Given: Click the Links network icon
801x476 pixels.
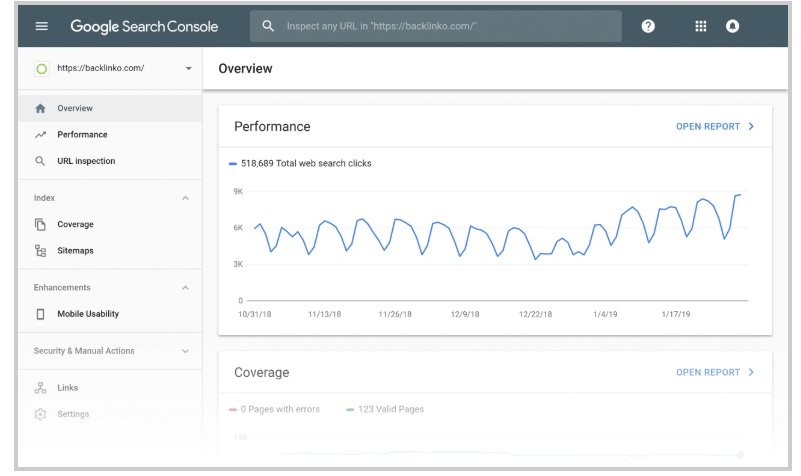Looking at the screenshot, I should pyautogui.click(x=40, y=388).
